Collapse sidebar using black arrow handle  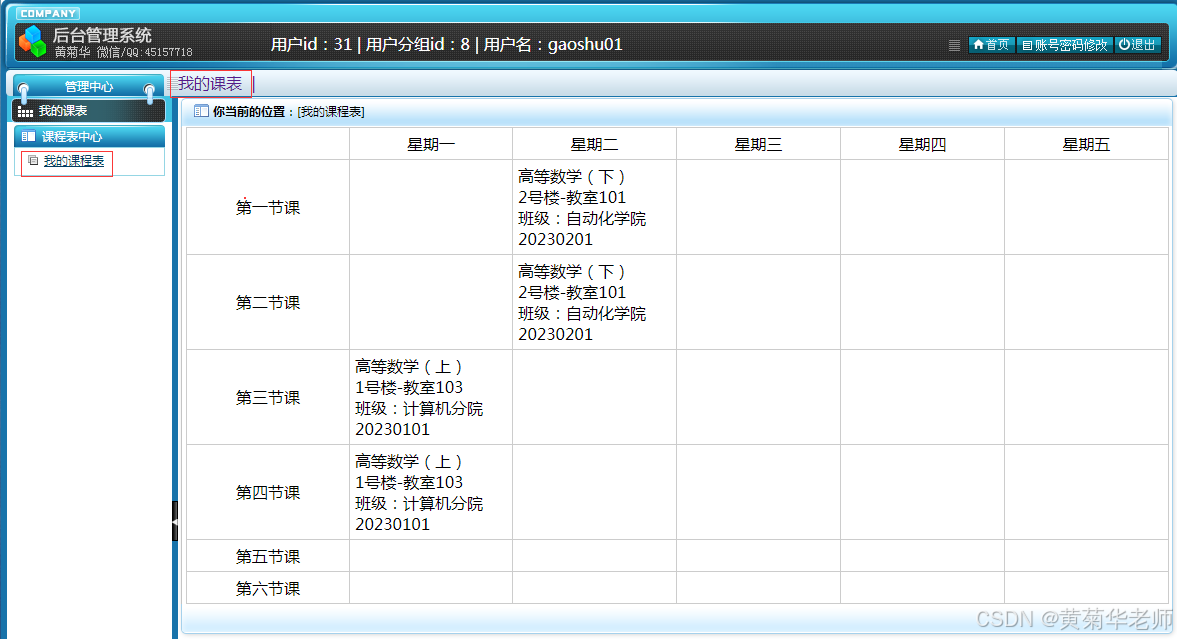175,521
